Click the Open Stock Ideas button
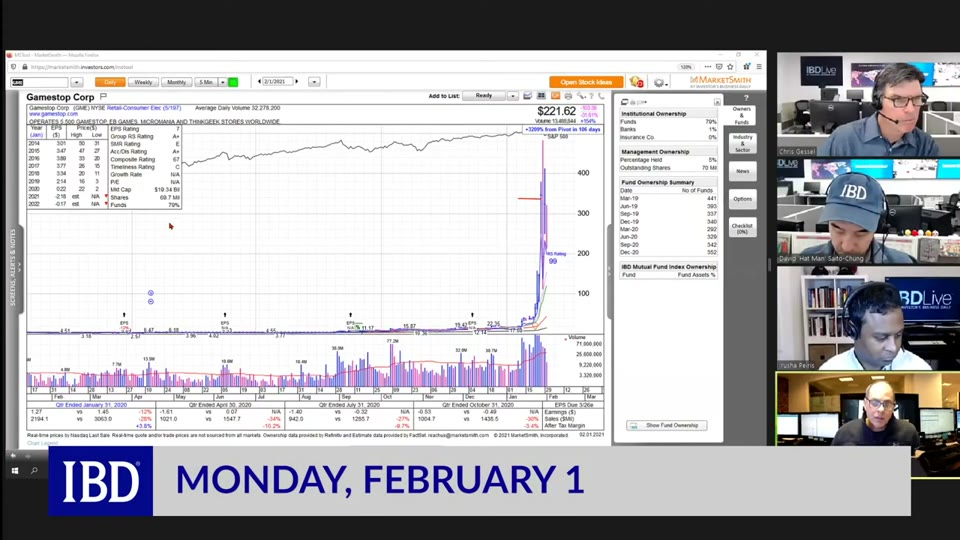The width and height of the screenshot is (960, 540). (586, 82)
